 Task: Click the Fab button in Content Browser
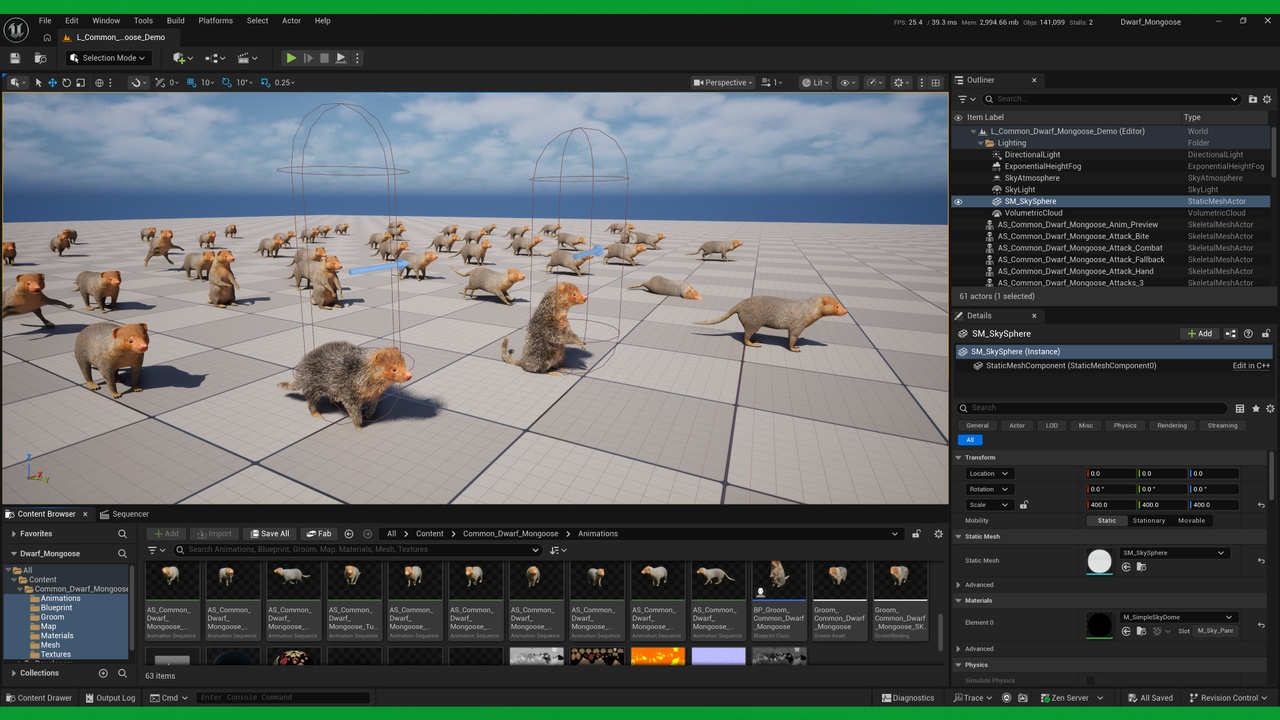click(x=319, y=534)
